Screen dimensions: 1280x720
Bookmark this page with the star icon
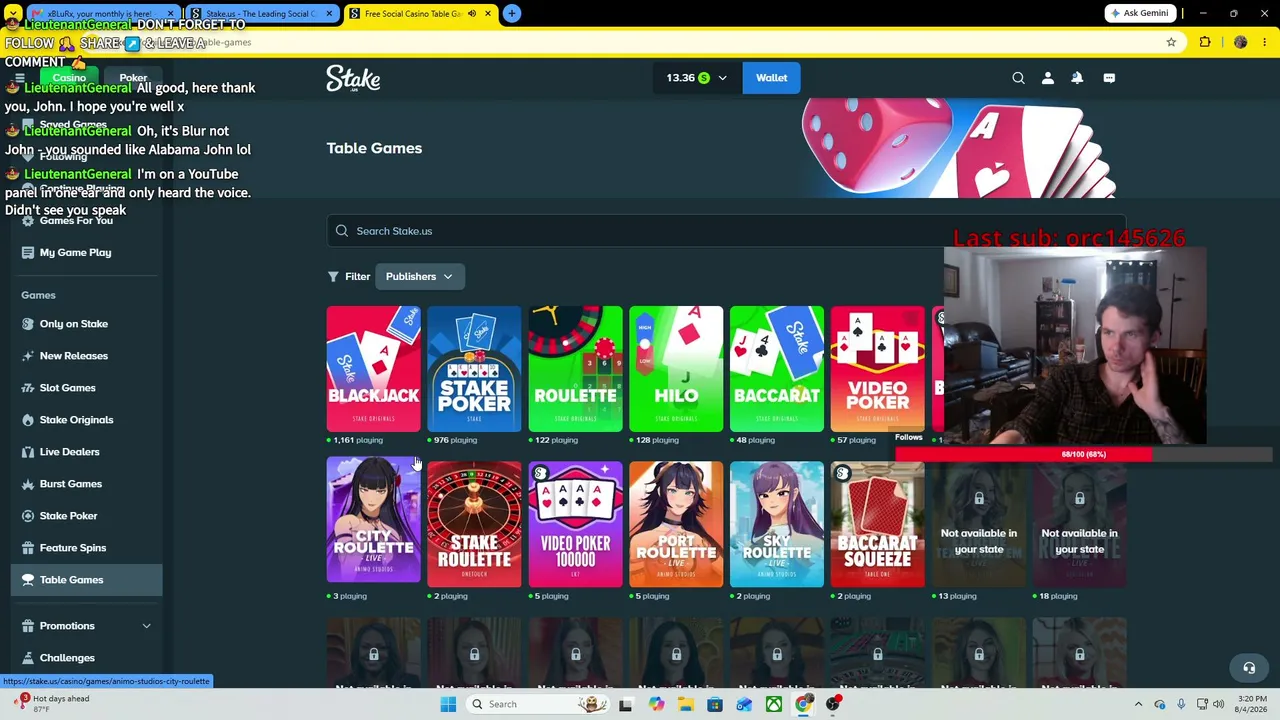pyautogui.click(x=1171, y=42)
